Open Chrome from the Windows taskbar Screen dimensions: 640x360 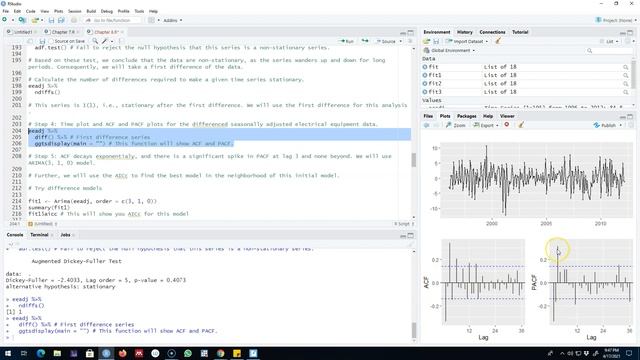[x=220, y=353]
